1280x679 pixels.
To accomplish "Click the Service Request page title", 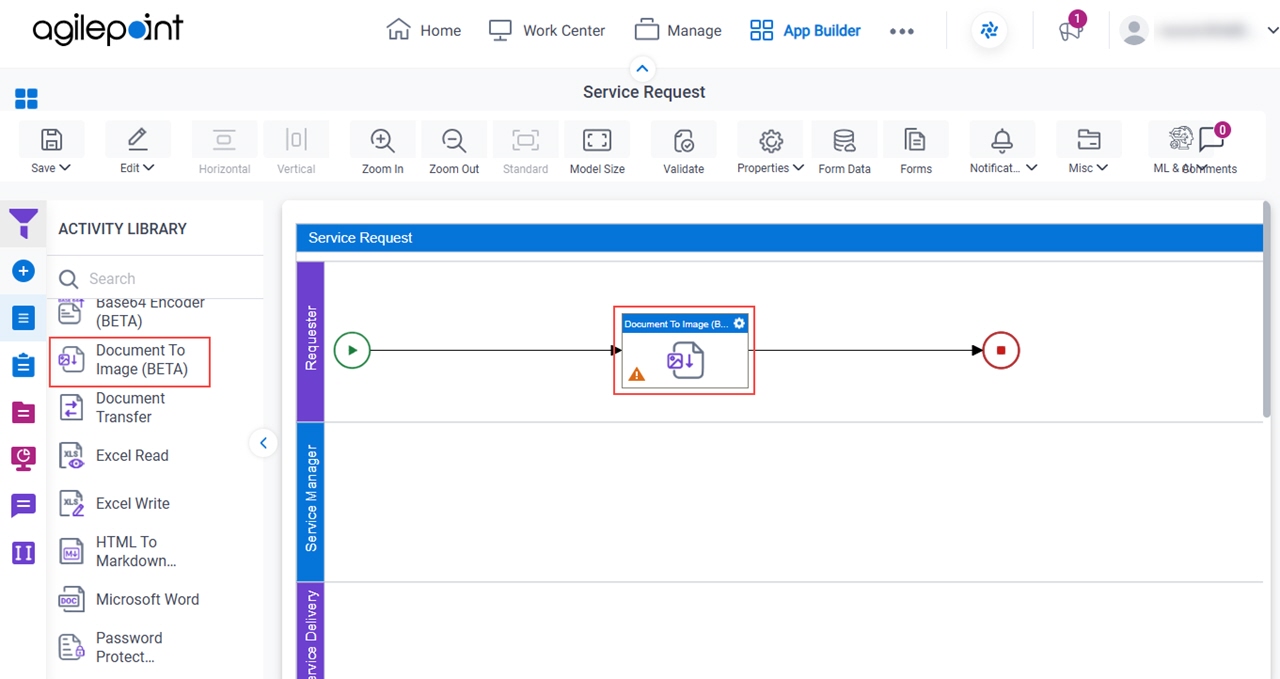I will pyautogui.click(x=644, y=92).
